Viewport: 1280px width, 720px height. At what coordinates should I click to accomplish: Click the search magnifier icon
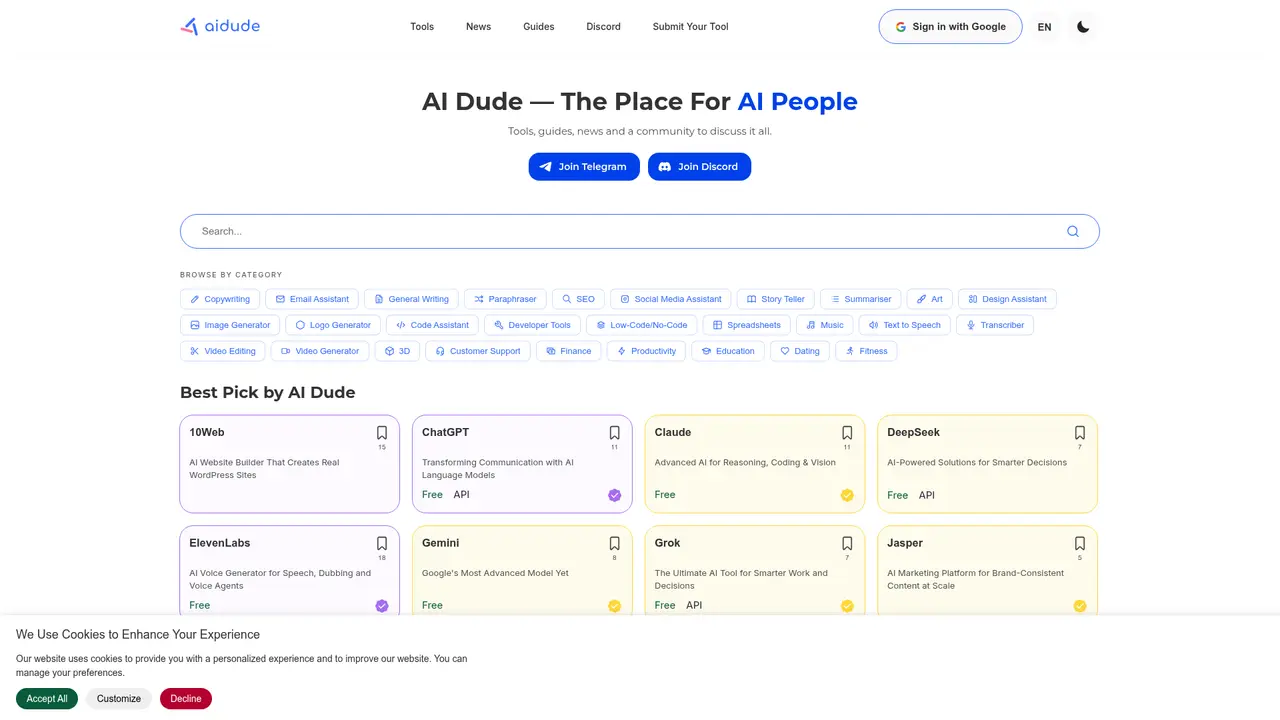click(x=1073, y=231)
